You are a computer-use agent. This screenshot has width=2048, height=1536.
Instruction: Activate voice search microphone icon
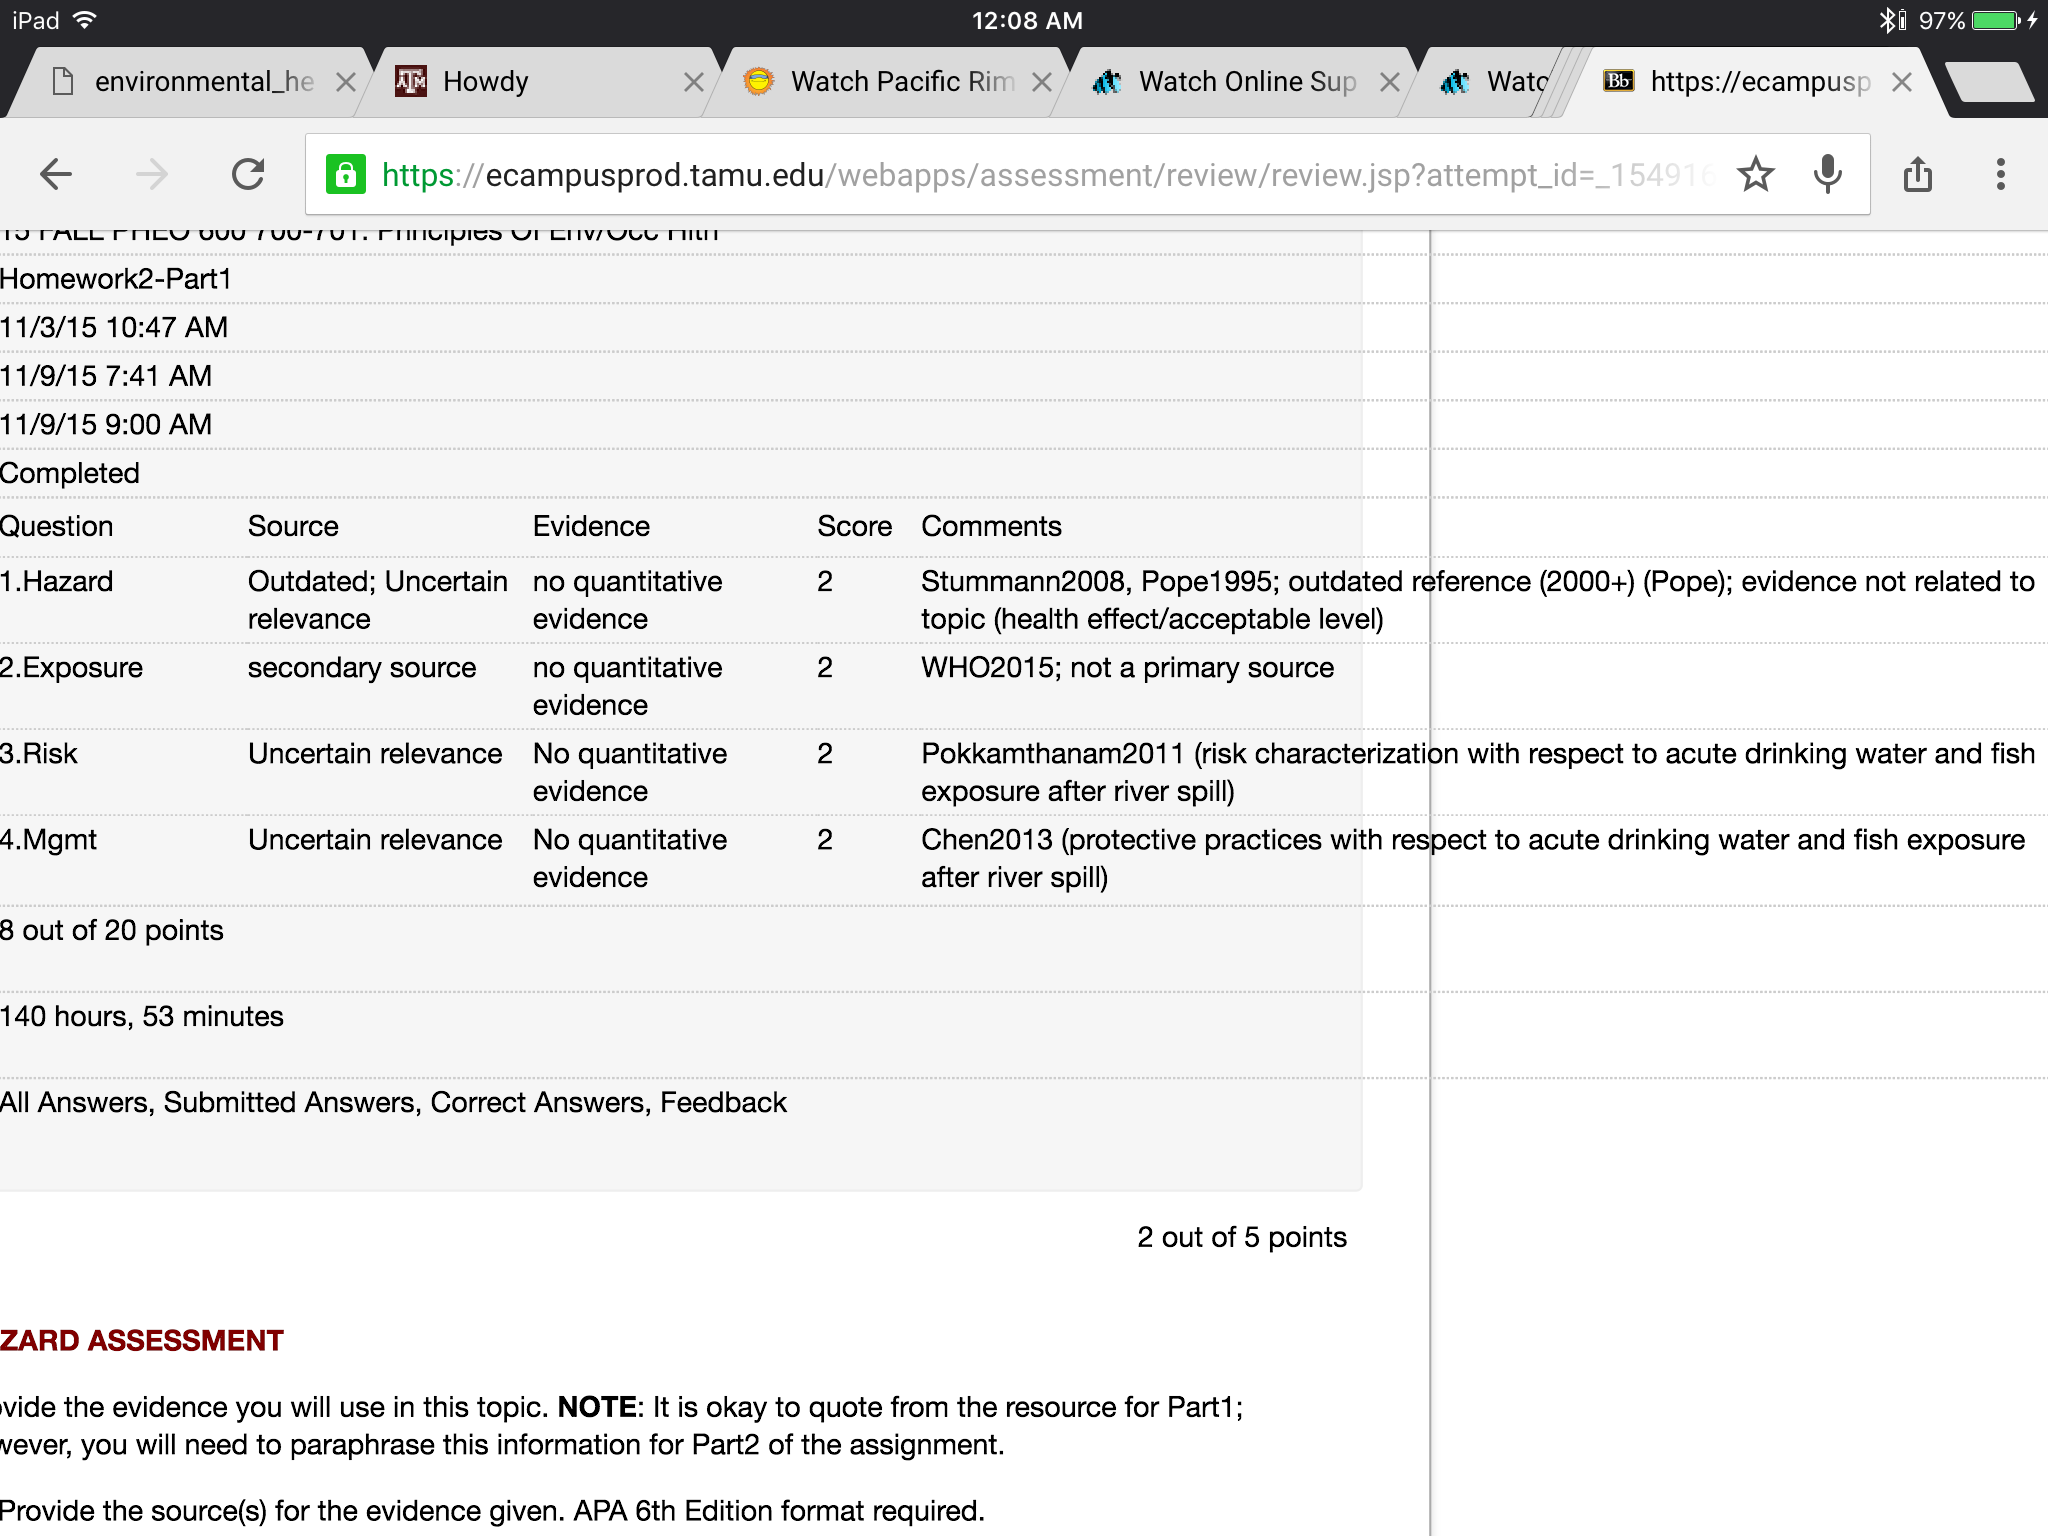click(1827, 175)
